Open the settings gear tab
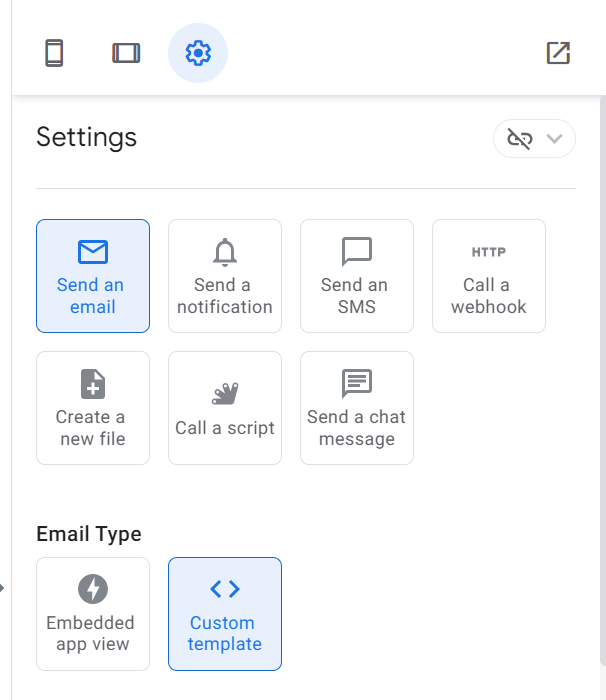Image resolution: width=606 pixels, height=700 pixels. click(x=198, y=53)
